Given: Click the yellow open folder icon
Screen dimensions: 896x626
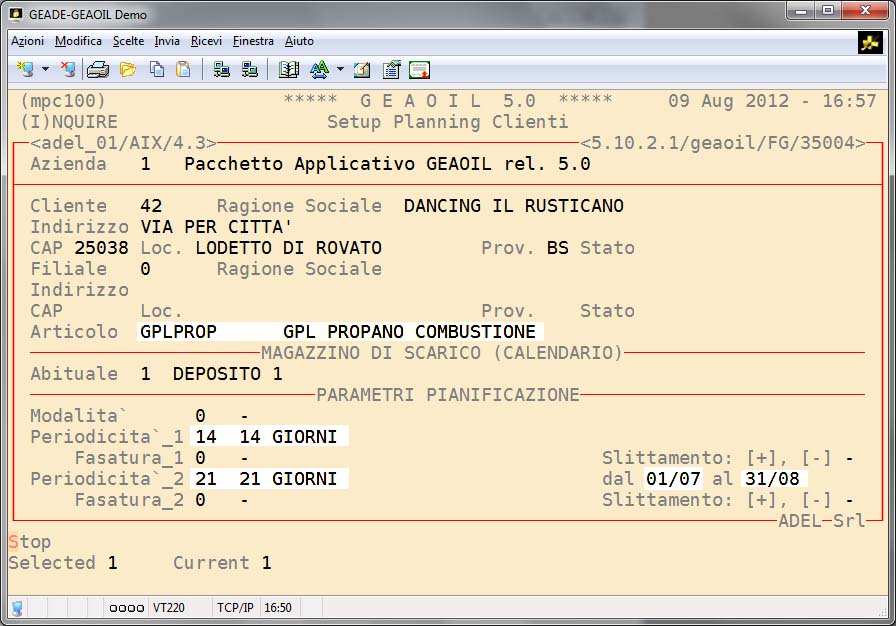Looking at the screenshot, I should (128, 69).
